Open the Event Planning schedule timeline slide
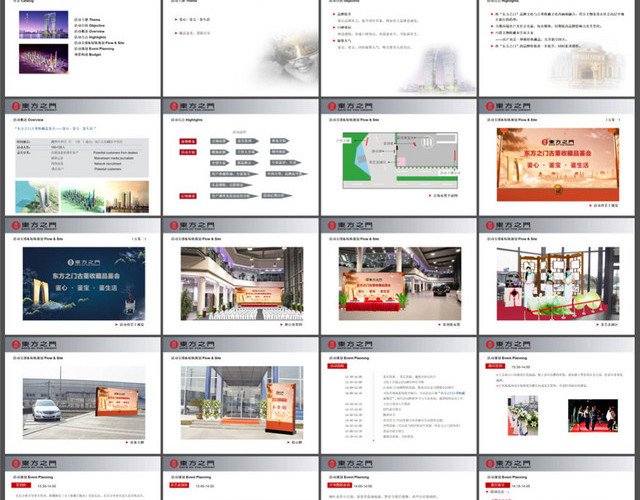This screenshot has height=500, width=640. click(398, 396)
